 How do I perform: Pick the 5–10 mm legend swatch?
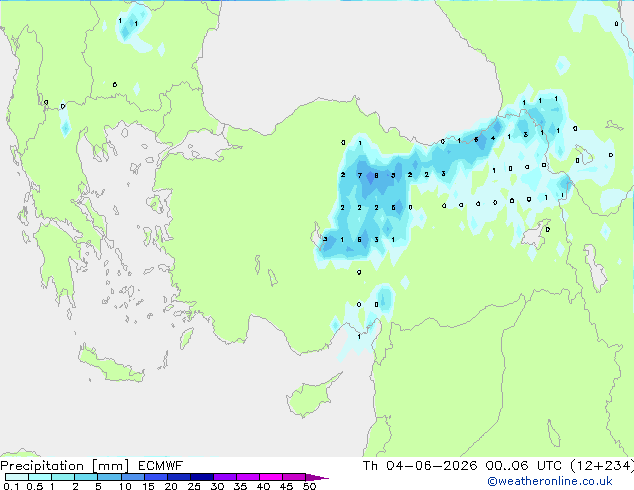[109, 477]
